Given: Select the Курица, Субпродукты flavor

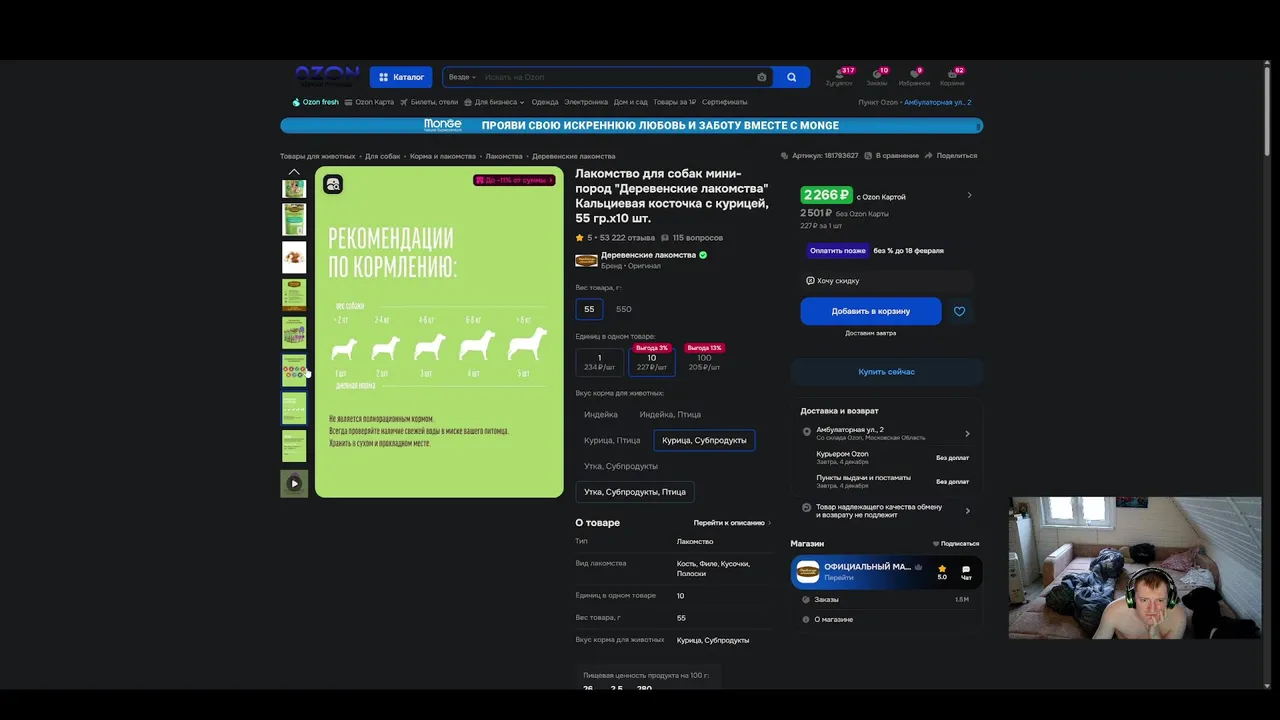Looking at the screenshot, I should [x=704, y=440].
